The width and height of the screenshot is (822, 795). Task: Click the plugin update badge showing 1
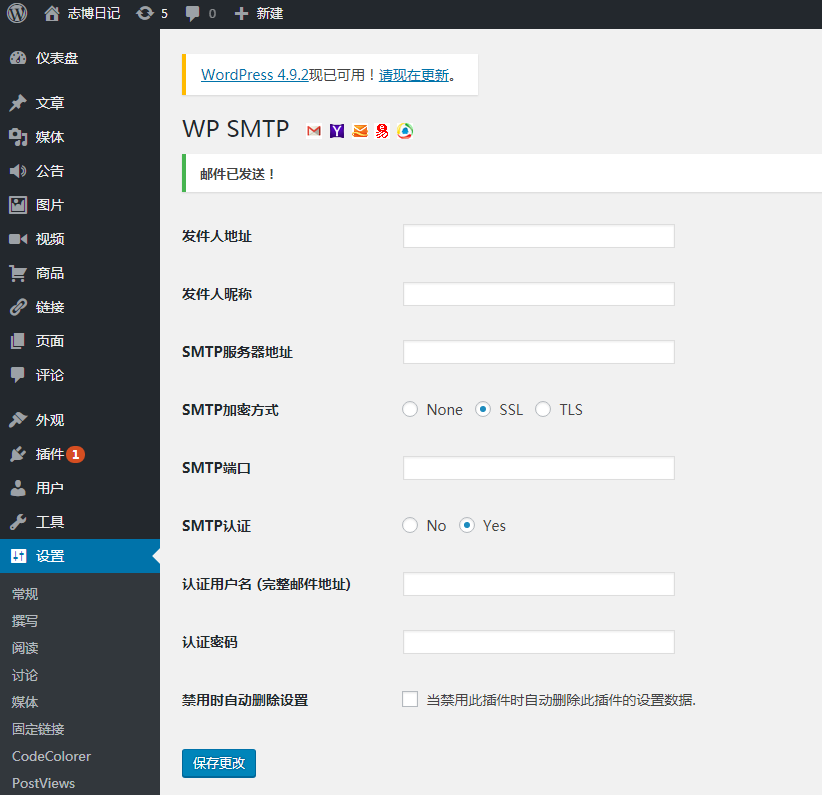75,454
